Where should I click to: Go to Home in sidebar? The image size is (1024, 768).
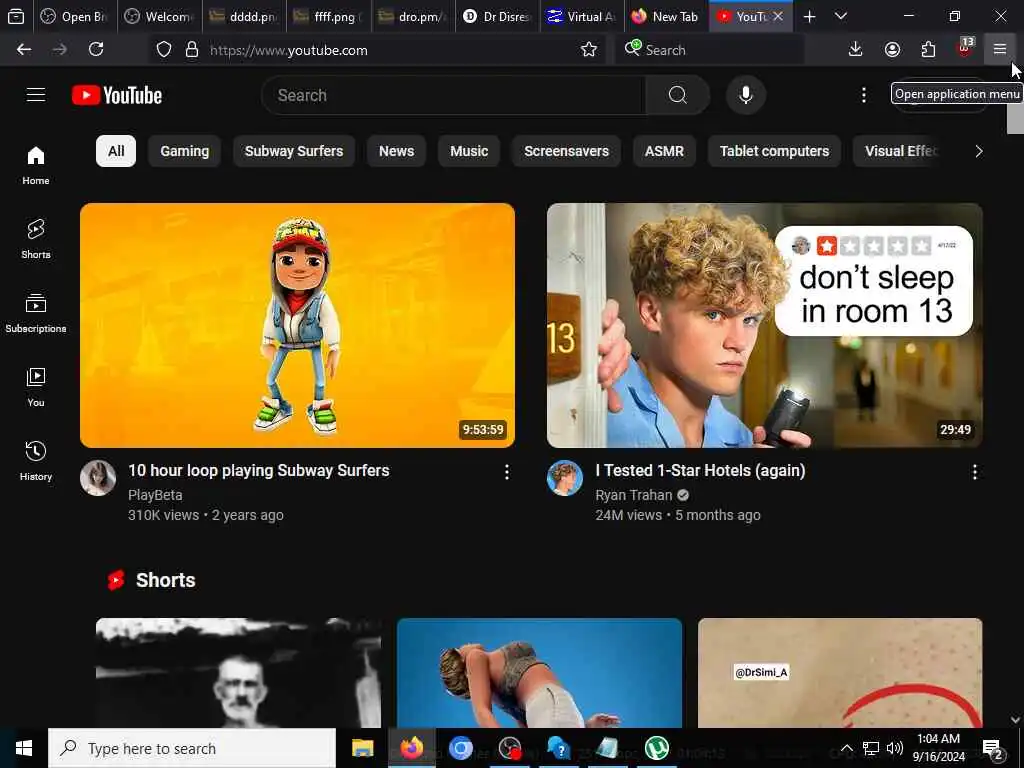pos(36,165)
